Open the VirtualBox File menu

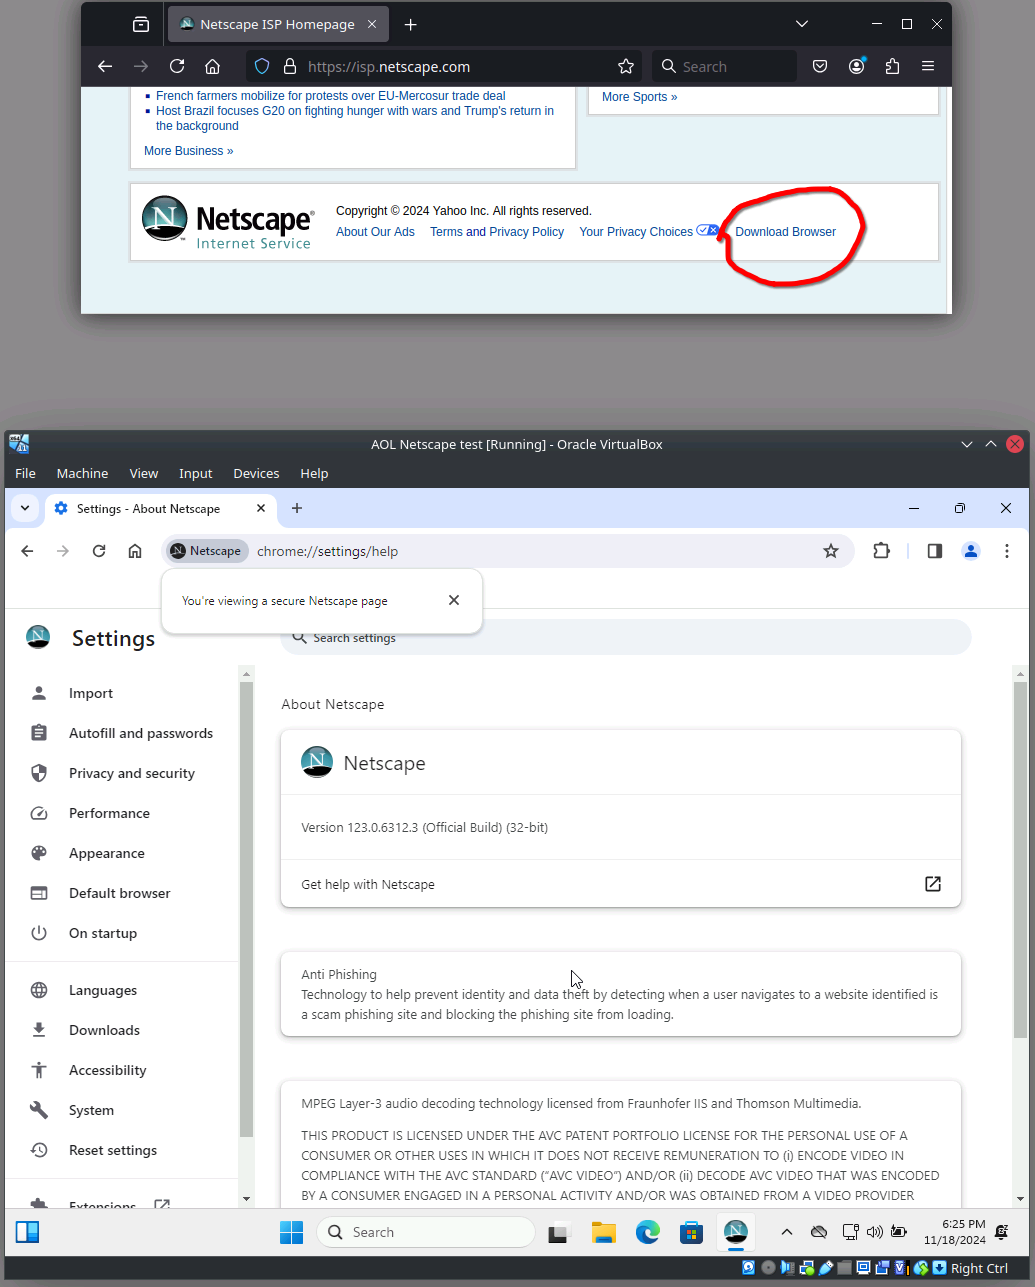25,473
